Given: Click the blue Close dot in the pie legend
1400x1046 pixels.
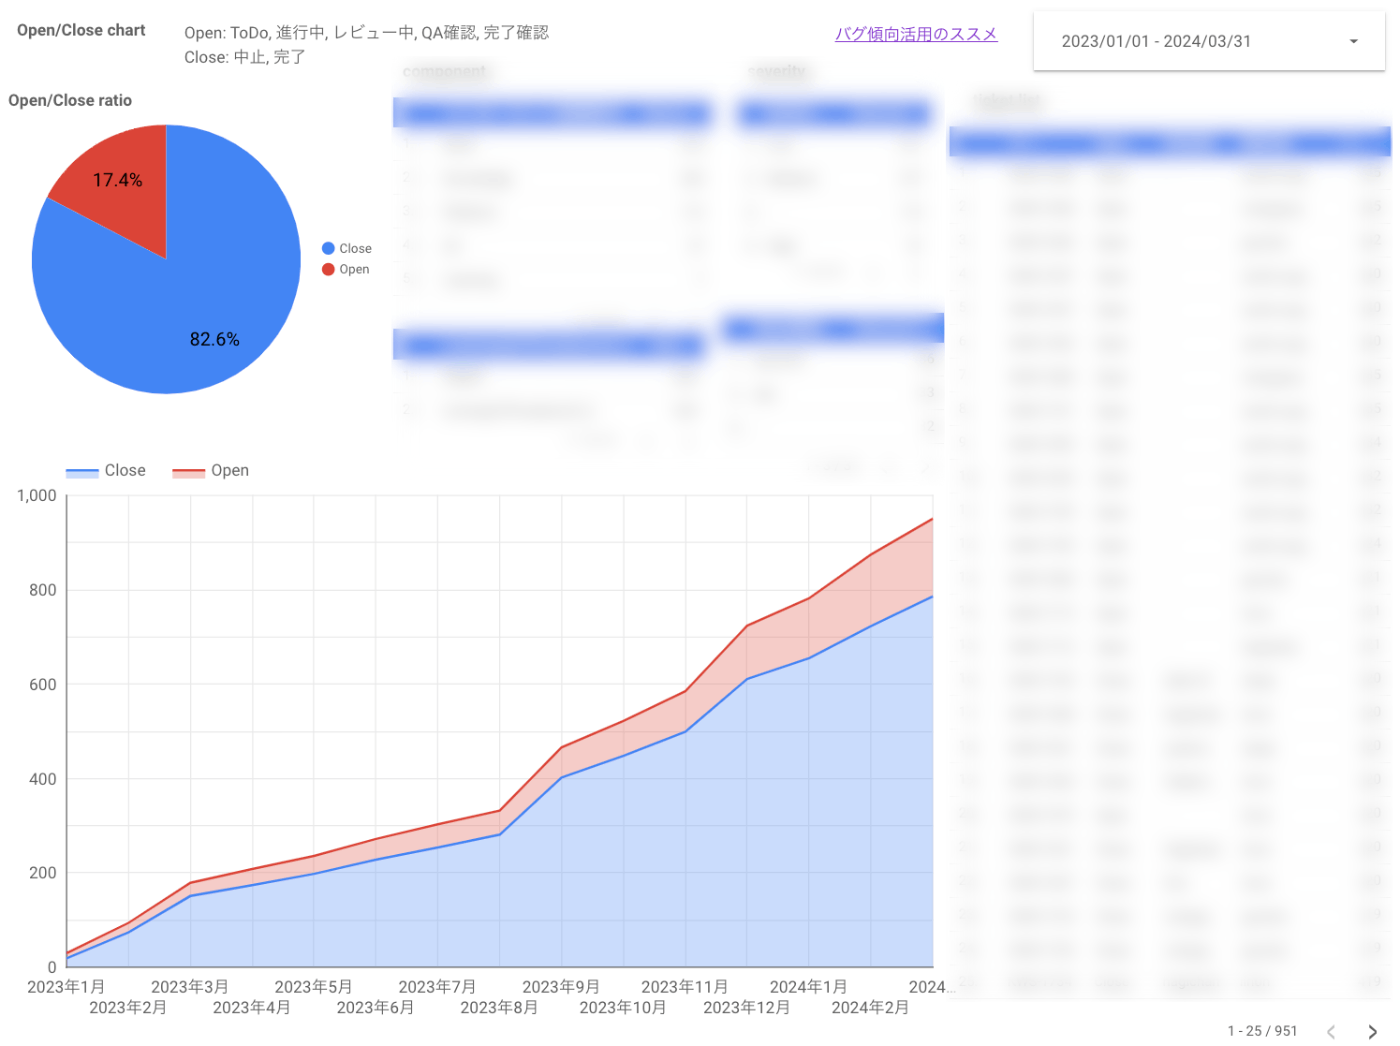Looking at the screenshot, I should coord(327,248).
